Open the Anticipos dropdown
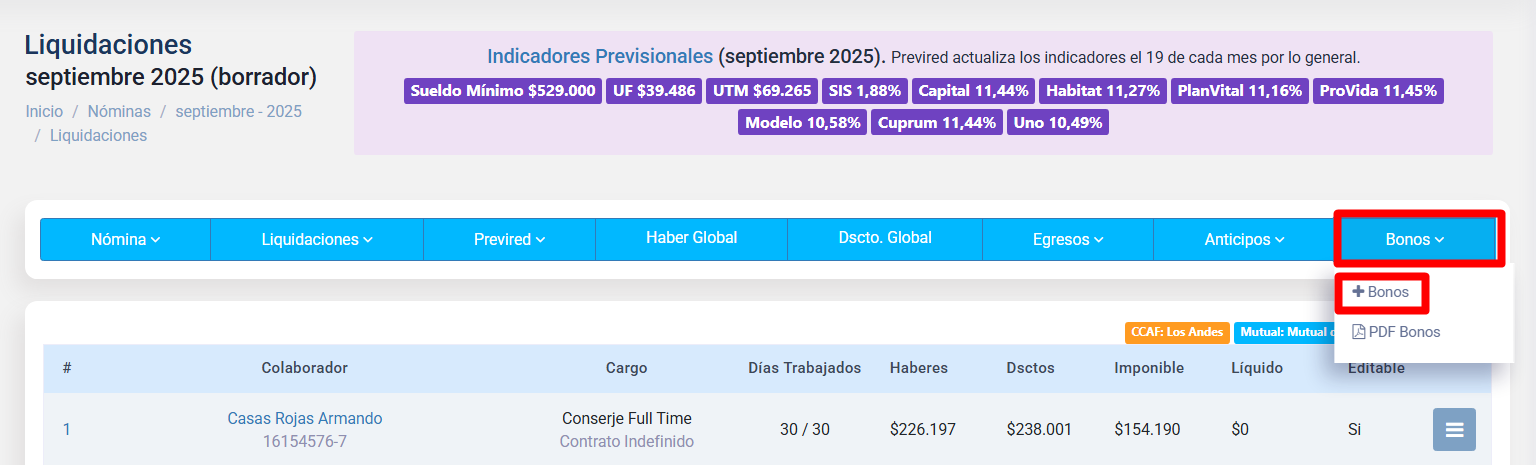The width and height of the screenshot is (1536, 465). tap(1243, 240)
